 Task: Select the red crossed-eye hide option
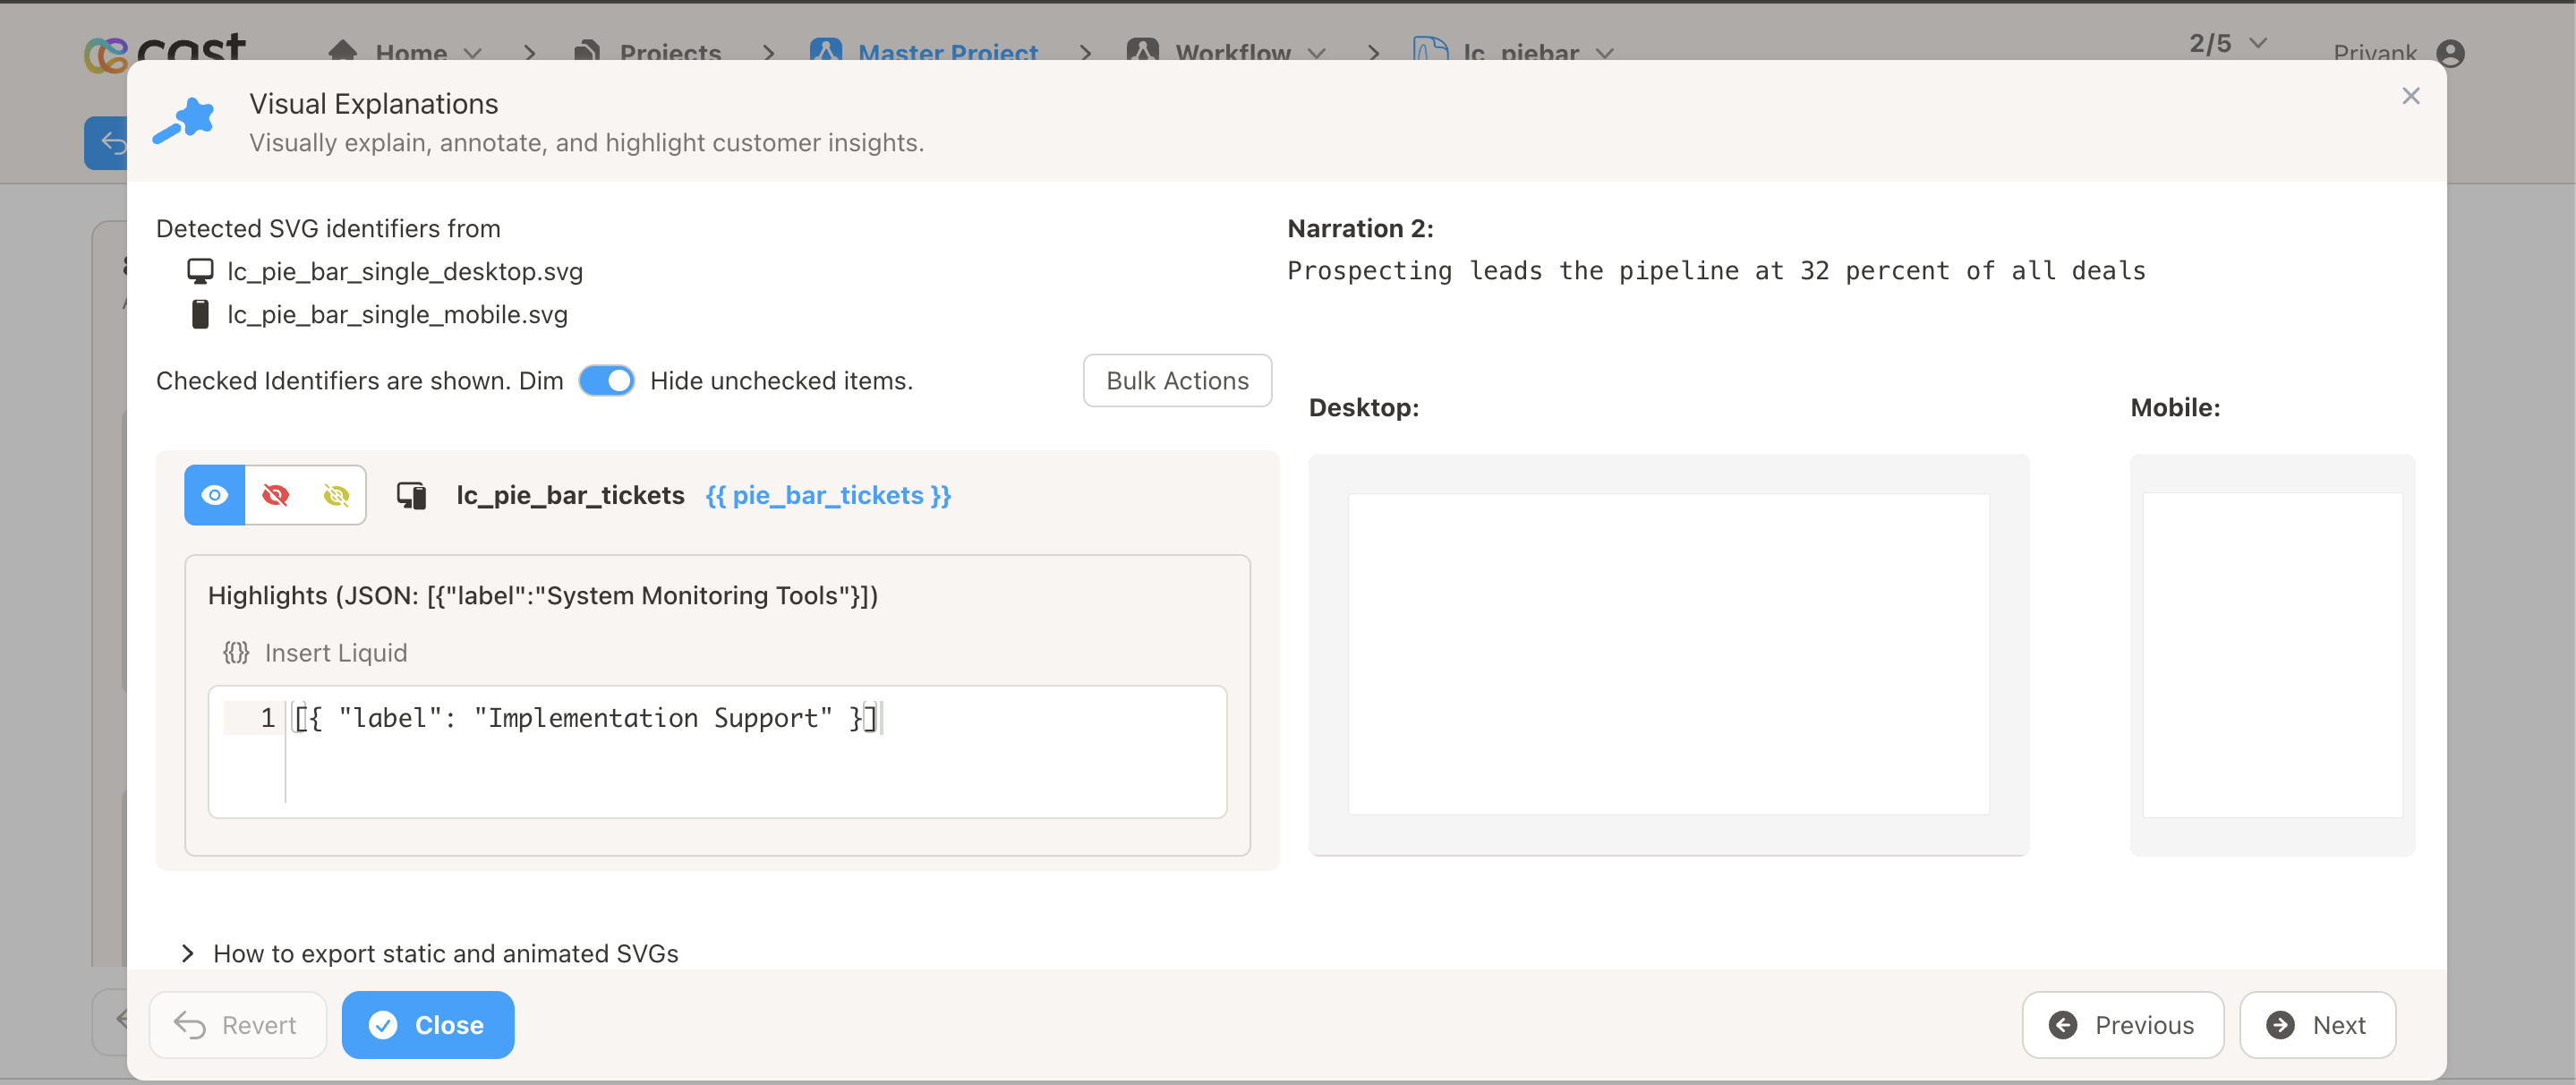point(275,495)
